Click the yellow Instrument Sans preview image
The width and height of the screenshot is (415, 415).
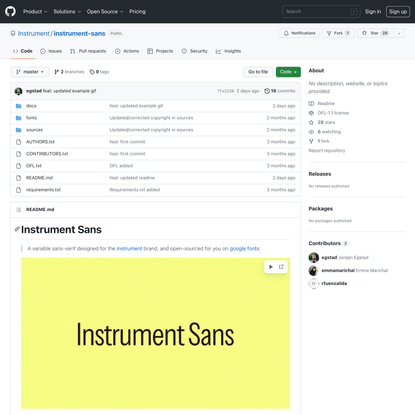pyautogui.click(x=155, y=333)
